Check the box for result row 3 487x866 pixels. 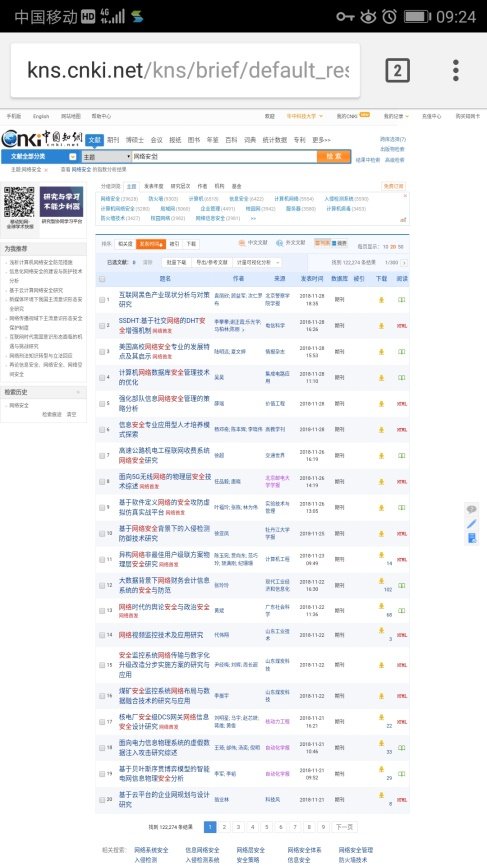pos(102,352)
